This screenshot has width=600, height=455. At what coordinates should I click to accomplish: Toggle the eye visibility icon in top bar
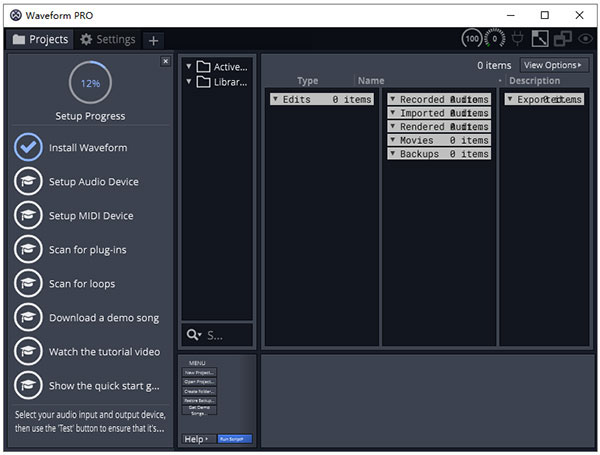pos(585,39)
